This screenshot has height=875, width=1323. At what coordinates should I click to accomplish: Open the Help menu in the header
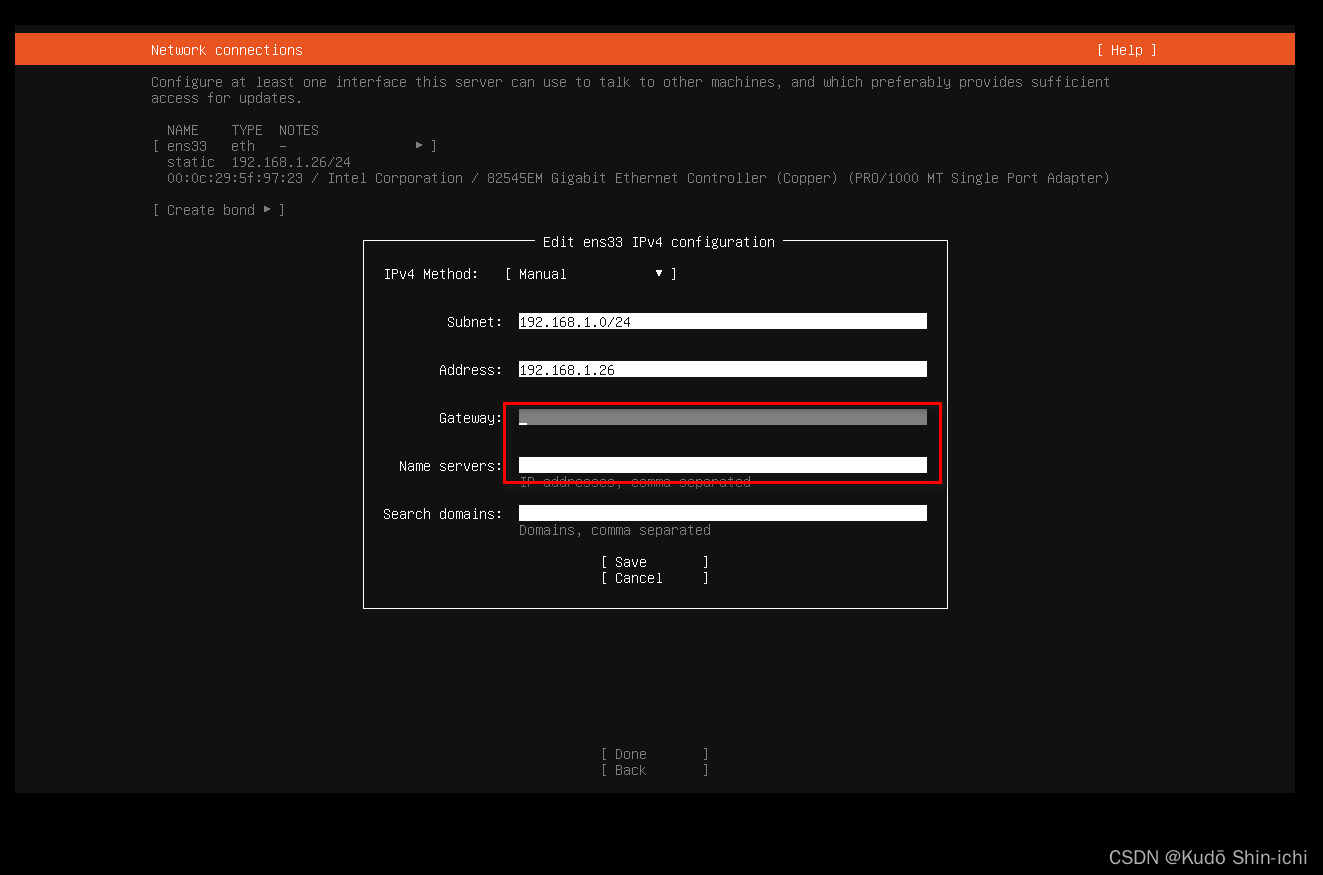tap(1126, 50)
